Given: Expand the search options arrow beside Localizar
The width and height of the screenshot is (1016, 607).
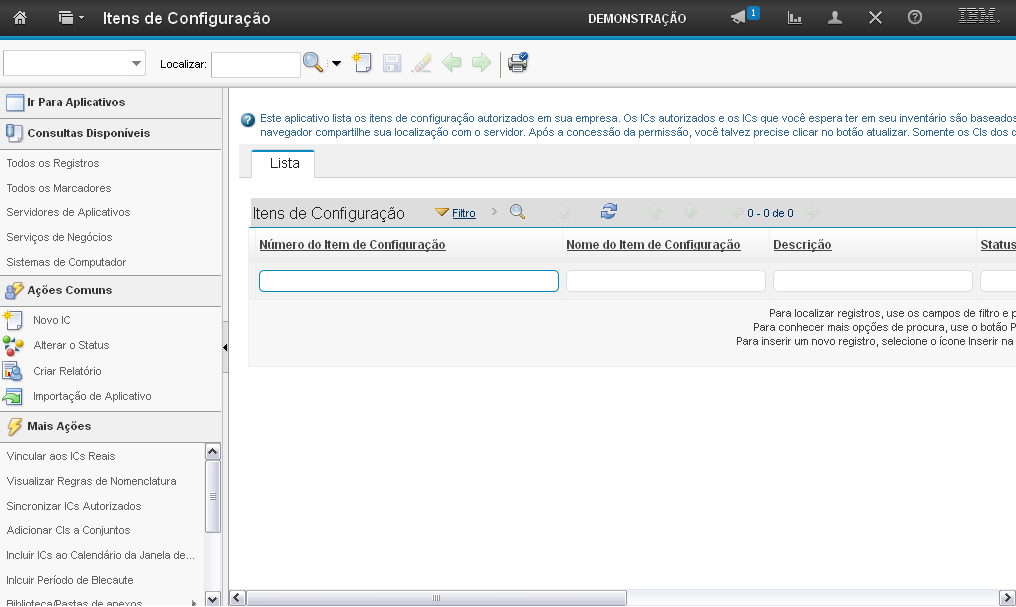Looking at the screenshot, I should point(336,64).
